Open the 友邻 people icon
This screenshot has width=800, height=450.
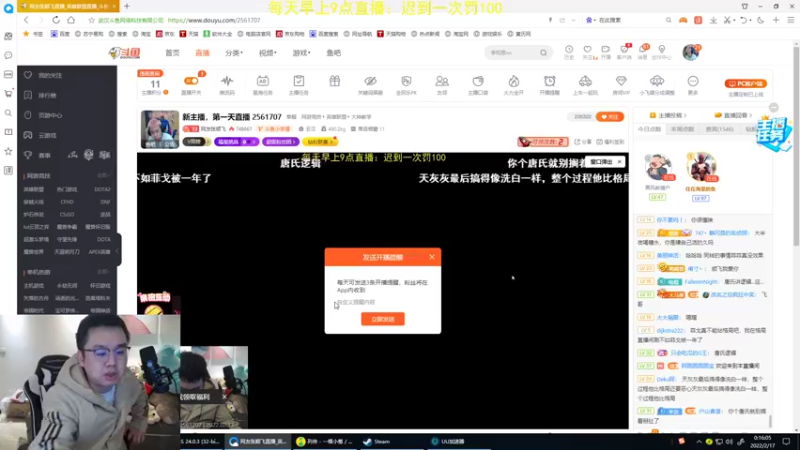coord(442,81)
